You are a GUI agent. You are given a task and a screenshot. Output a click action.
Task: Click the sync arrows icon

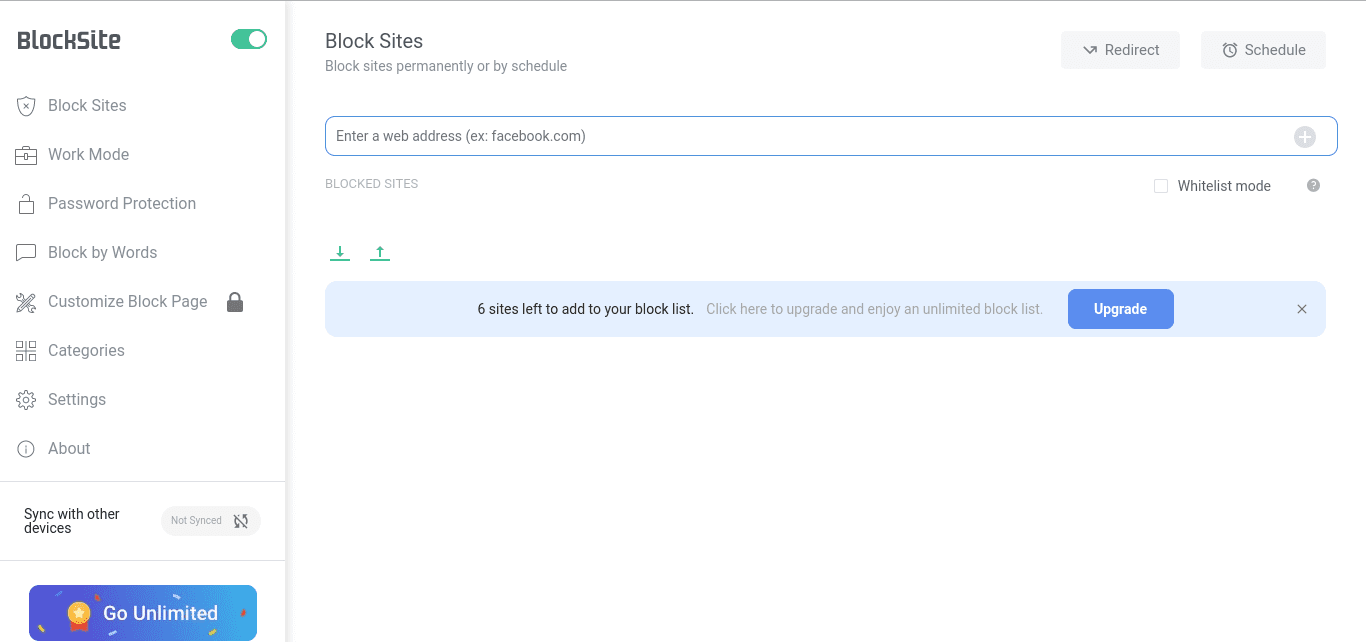pyautogui.click(x=241, y=521)
